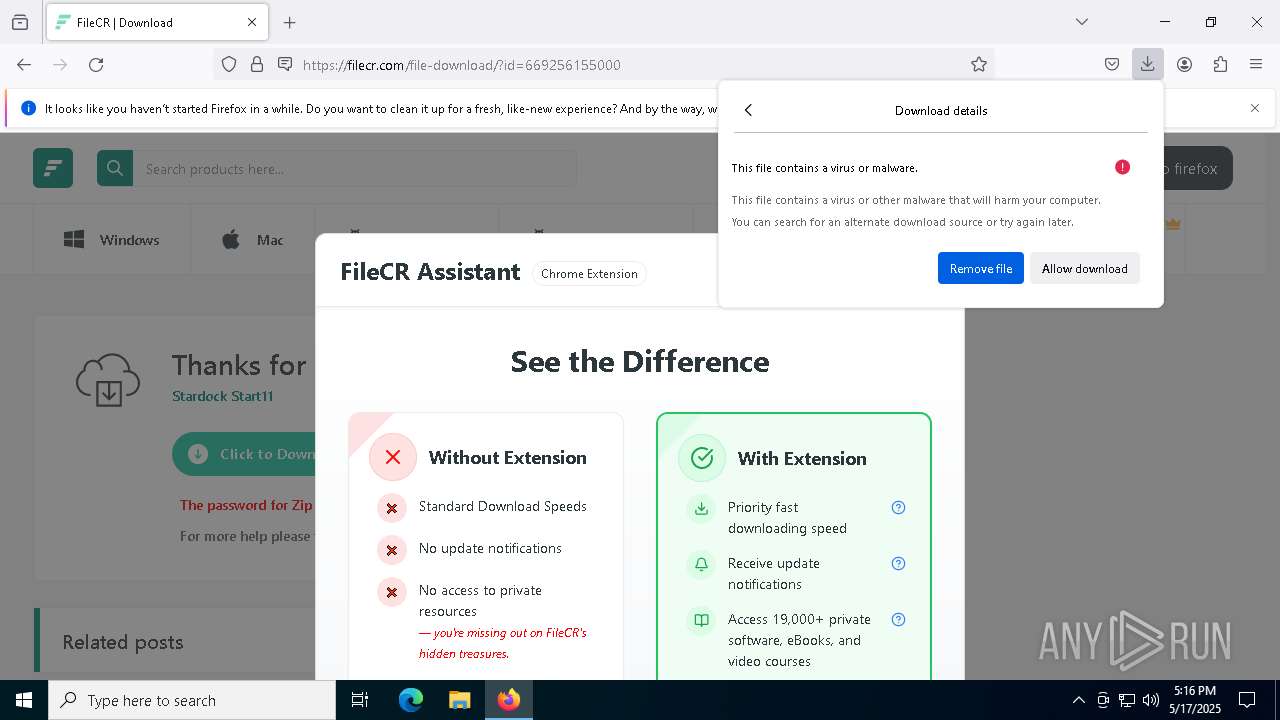This screenshot has height=720, width=1280.
Task: Click the site security padlock icon
Action: click(x=257, y=64)
